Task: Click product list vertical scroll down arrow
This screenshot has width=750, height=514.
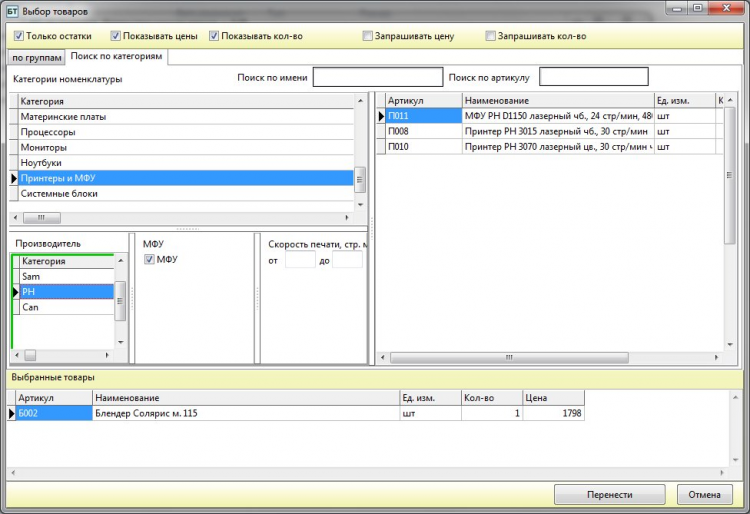Action: pyautogui.click(x=730, y=344)
